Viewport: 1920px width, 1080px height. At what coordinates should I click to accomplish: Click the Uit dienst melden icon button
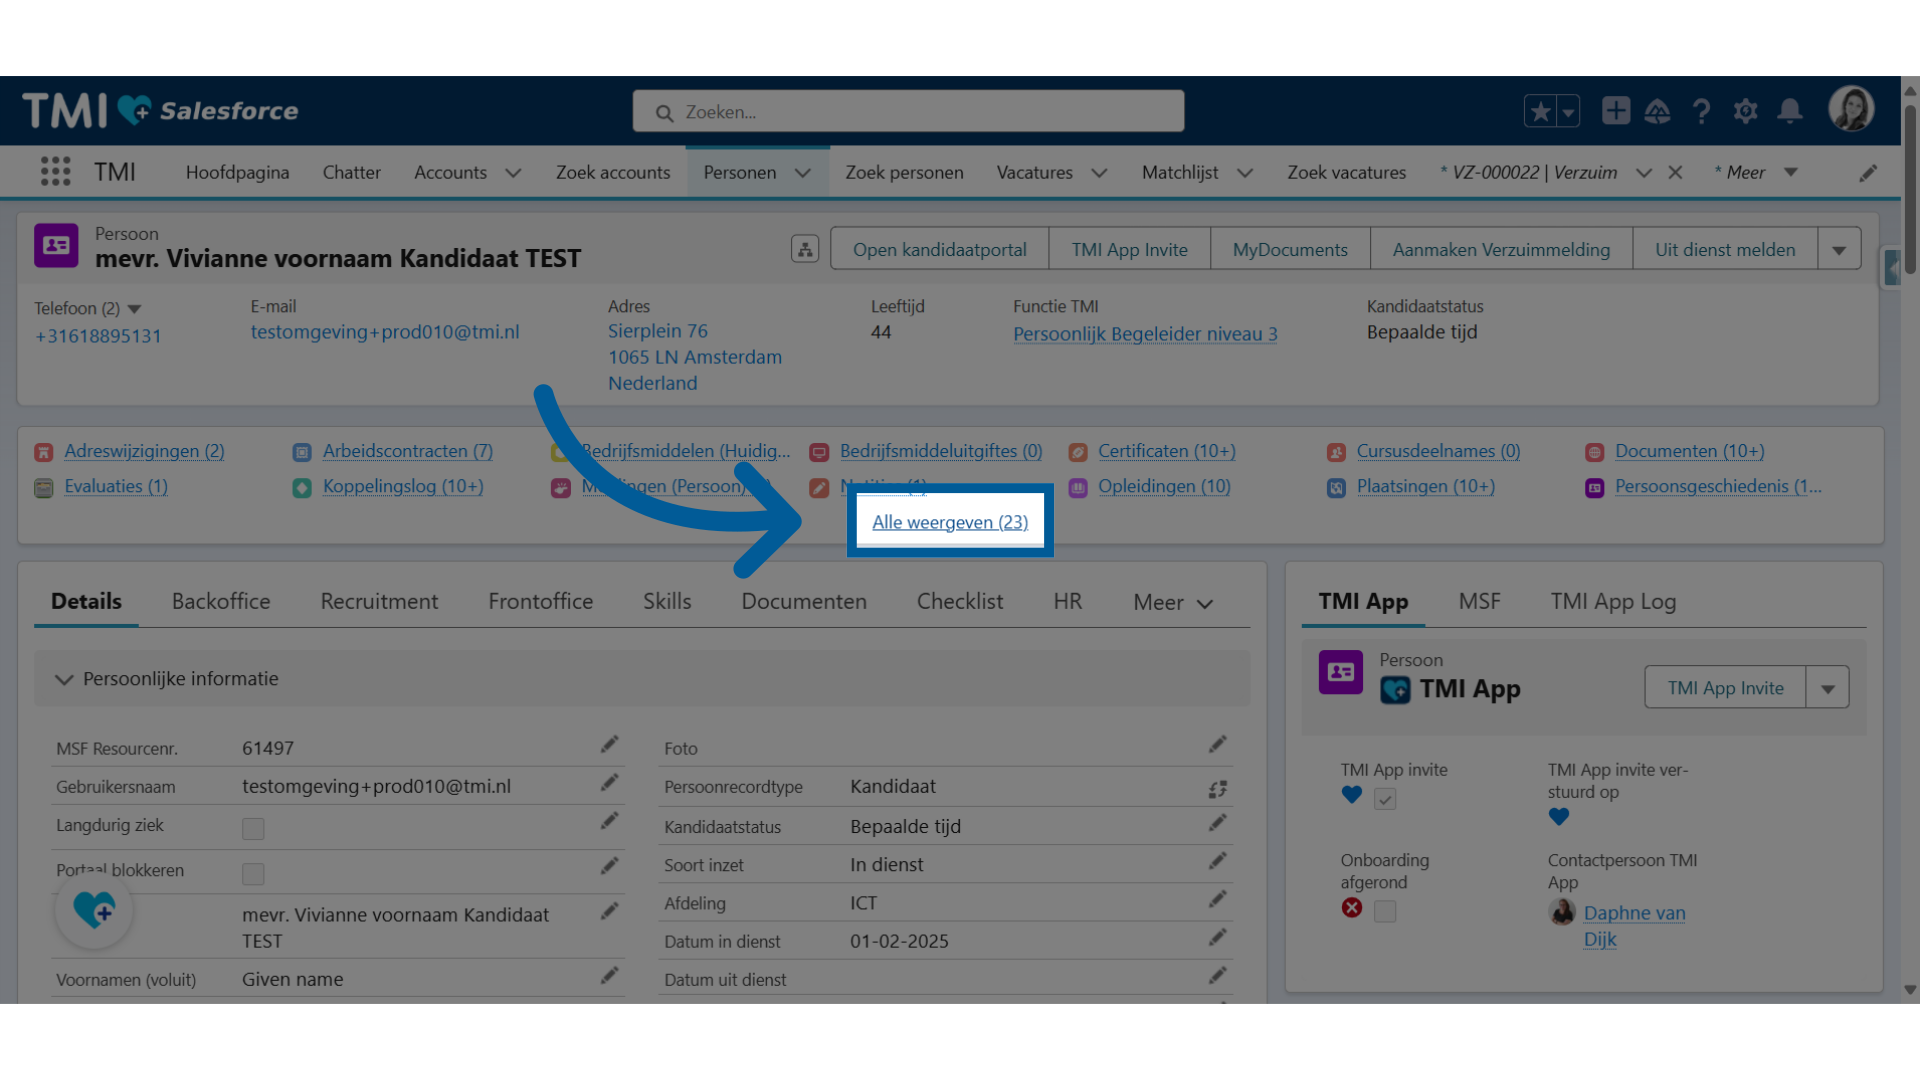(1724, 248)
